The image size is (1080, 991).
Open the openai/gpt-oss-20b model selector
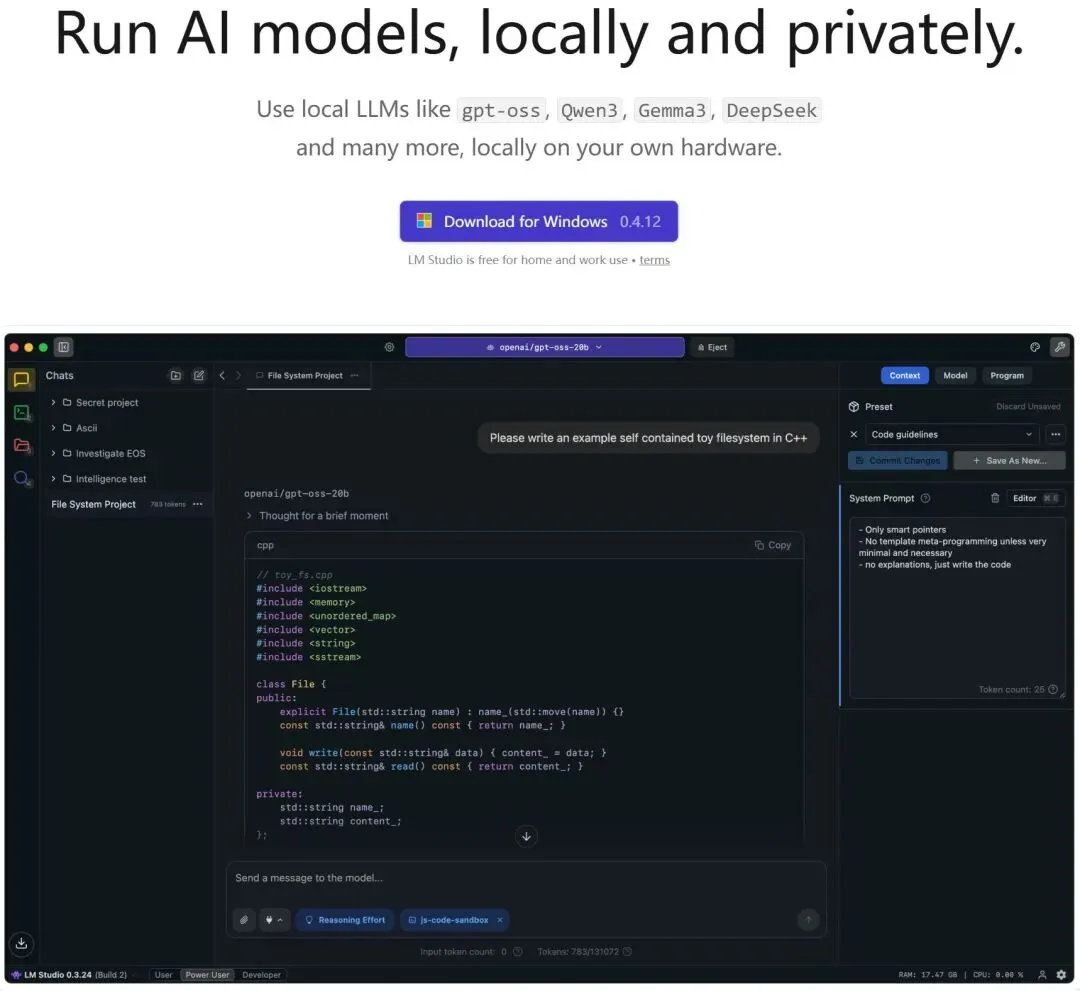(x=544, y=347)
